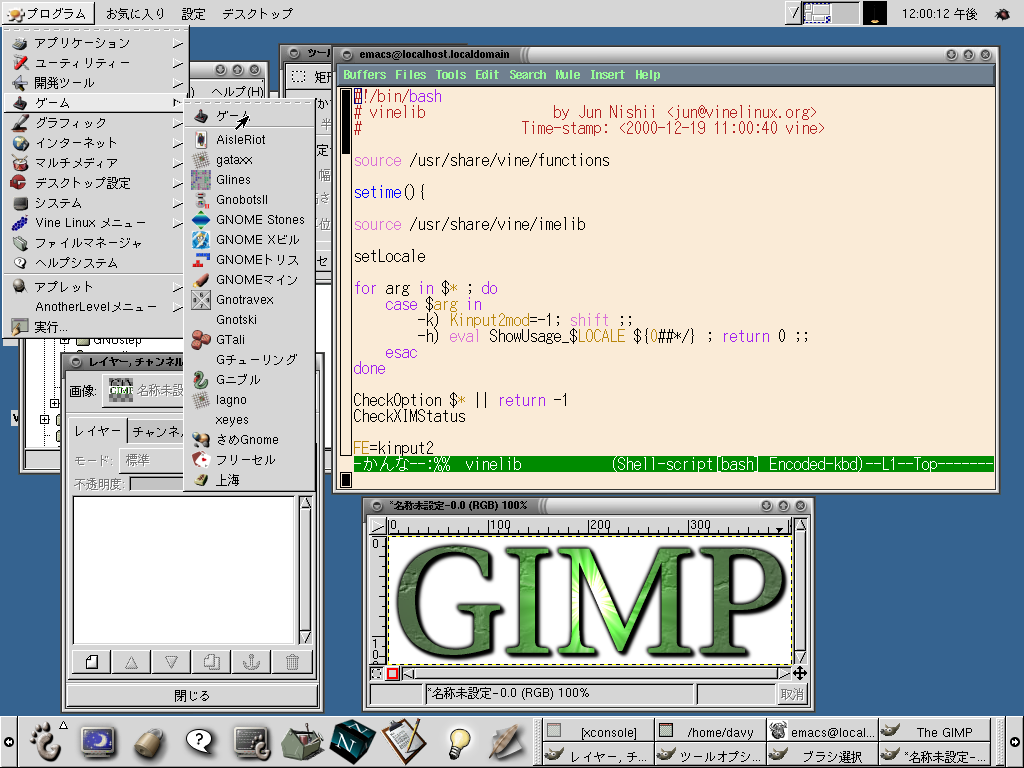Click 閉じる button in Layers dialog
Screen dimensions: 1024x768
coord(192,696)
